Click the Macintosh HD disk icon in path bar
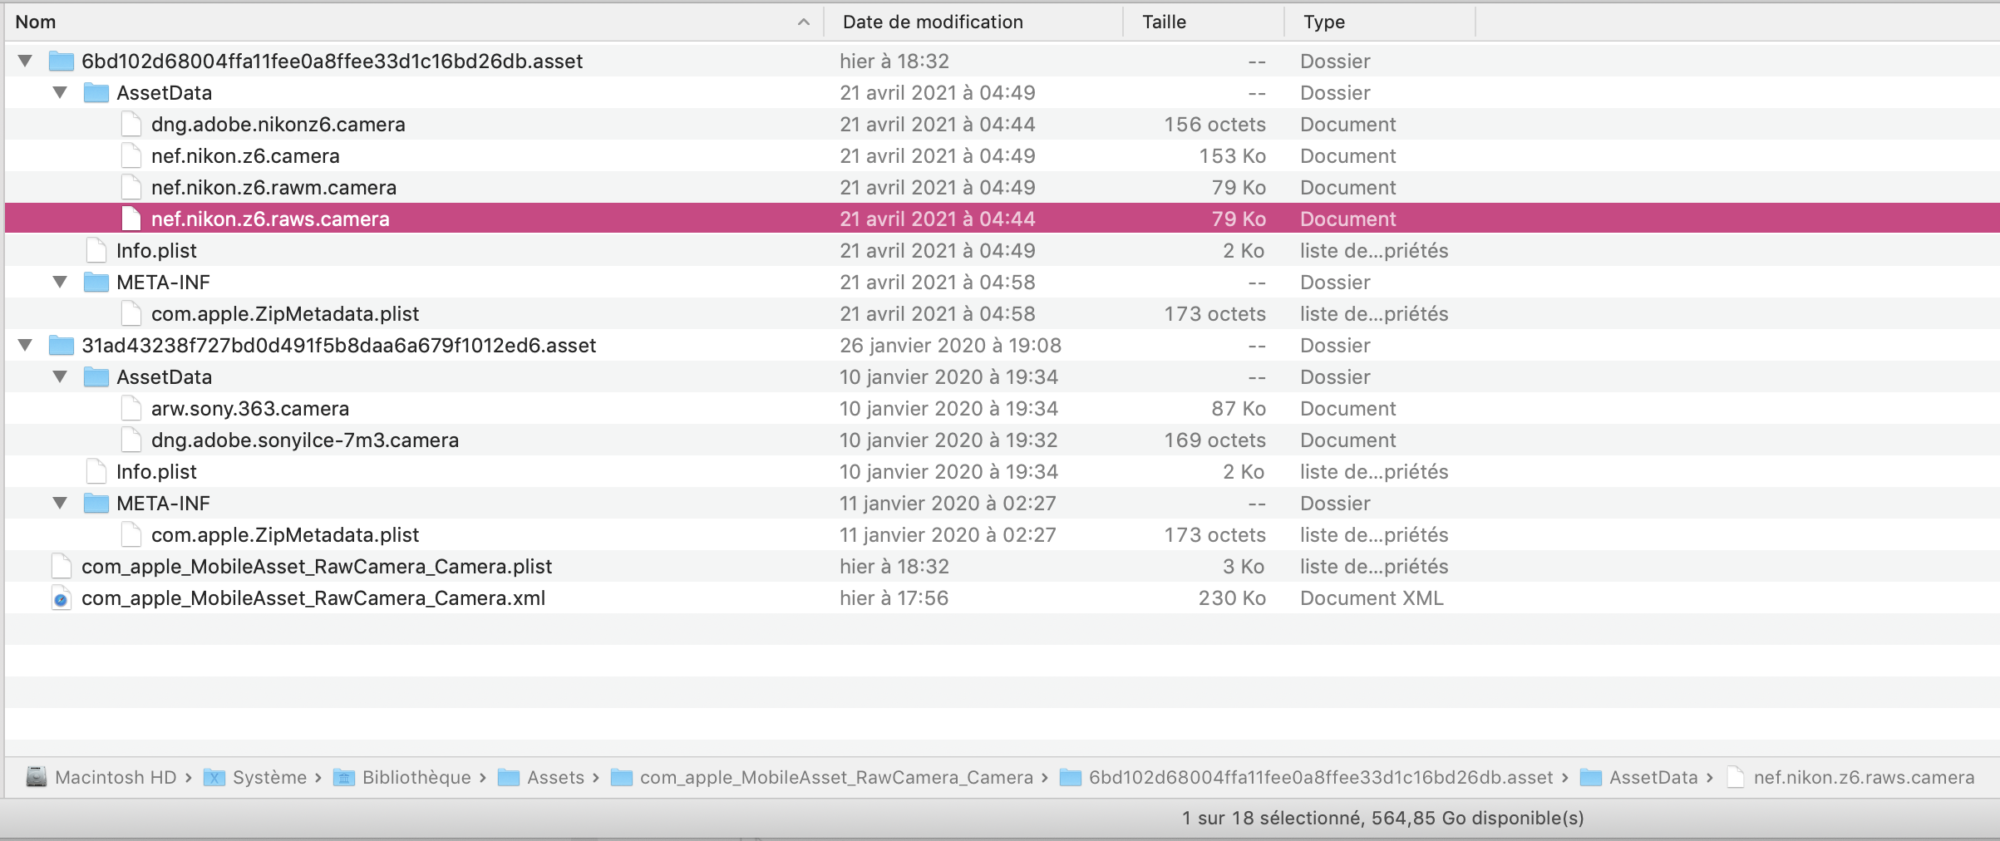This screenshot has height=841, width=2000. click(x=36, y=777)
